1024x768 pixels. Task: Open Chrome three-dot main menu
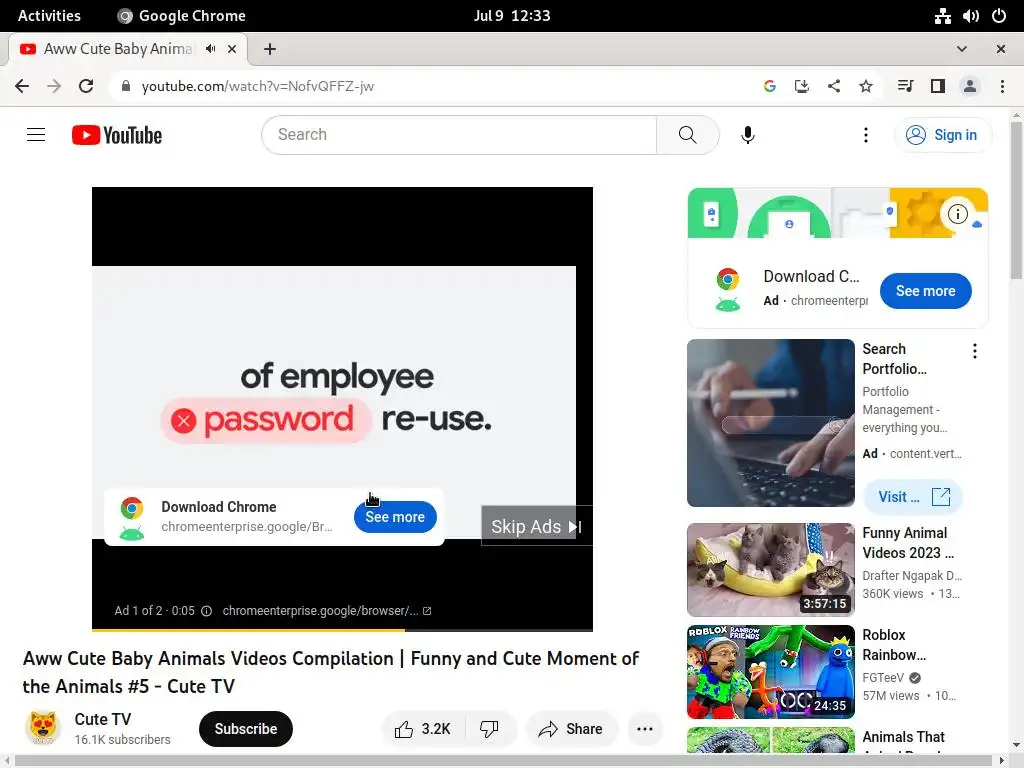tap(1002, 86)
